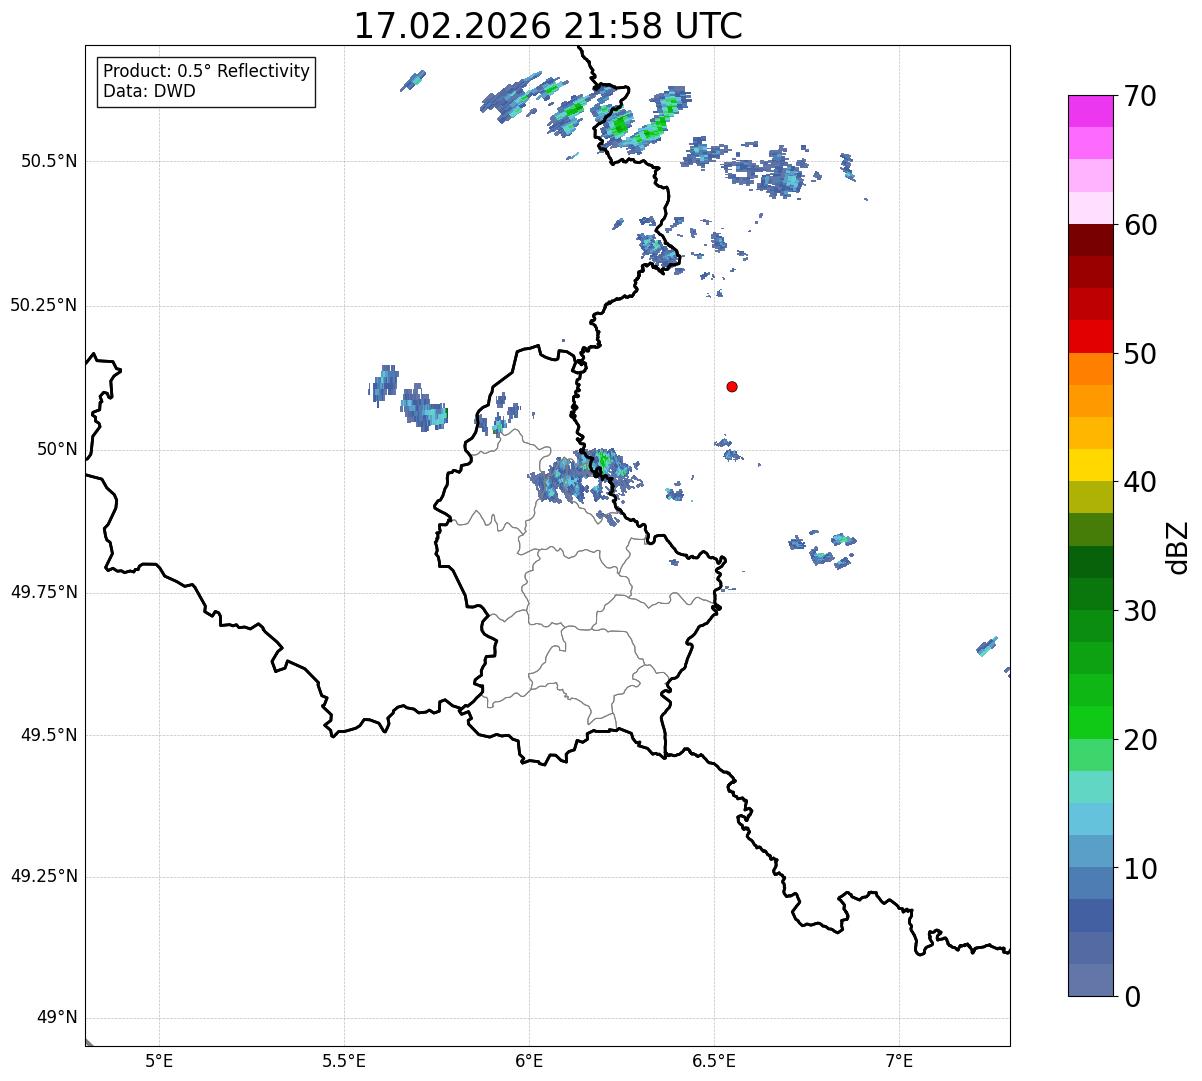Click the 5°E longitude tick label
1202x1081 pixels.
(159, 1060)
